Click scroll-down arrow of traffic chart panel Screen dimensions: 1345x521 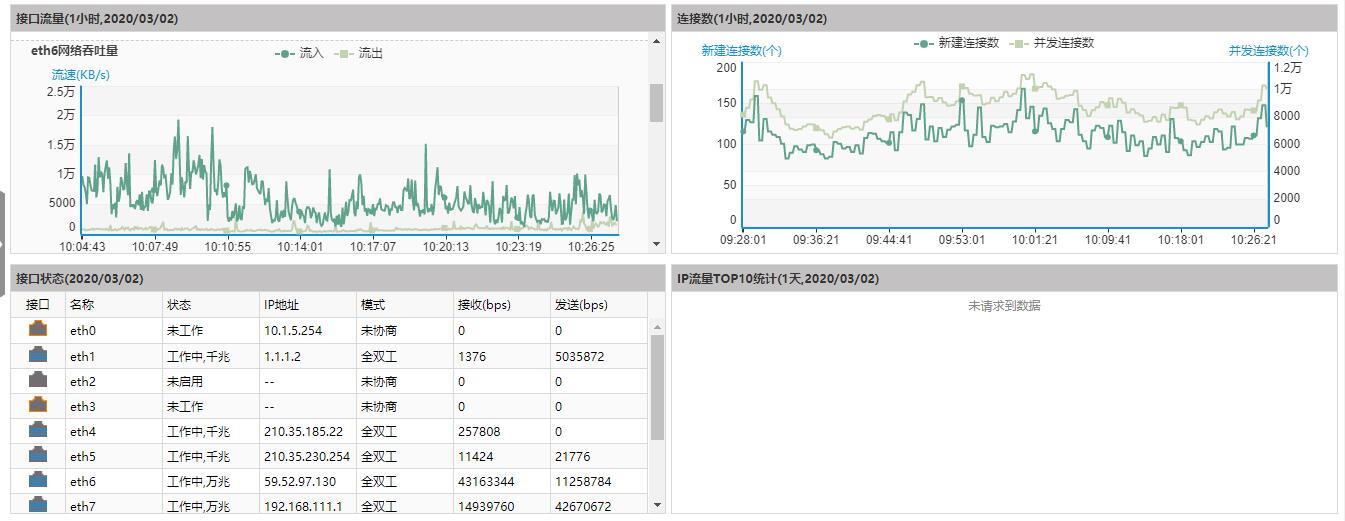[x=656, y=244]
